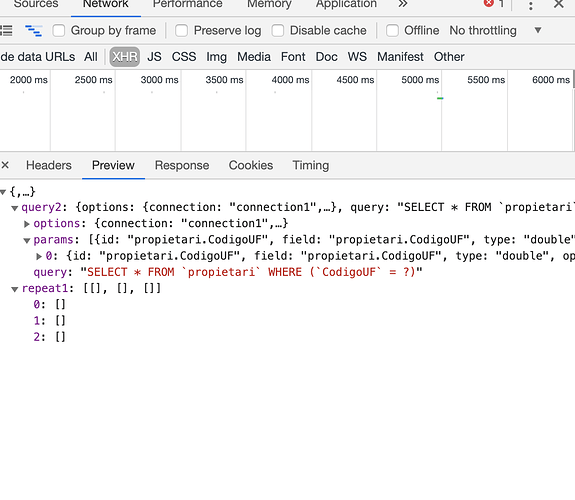575x500 pixels.
Task: Filter requests by JS type
Action: (x=154, y=57)
